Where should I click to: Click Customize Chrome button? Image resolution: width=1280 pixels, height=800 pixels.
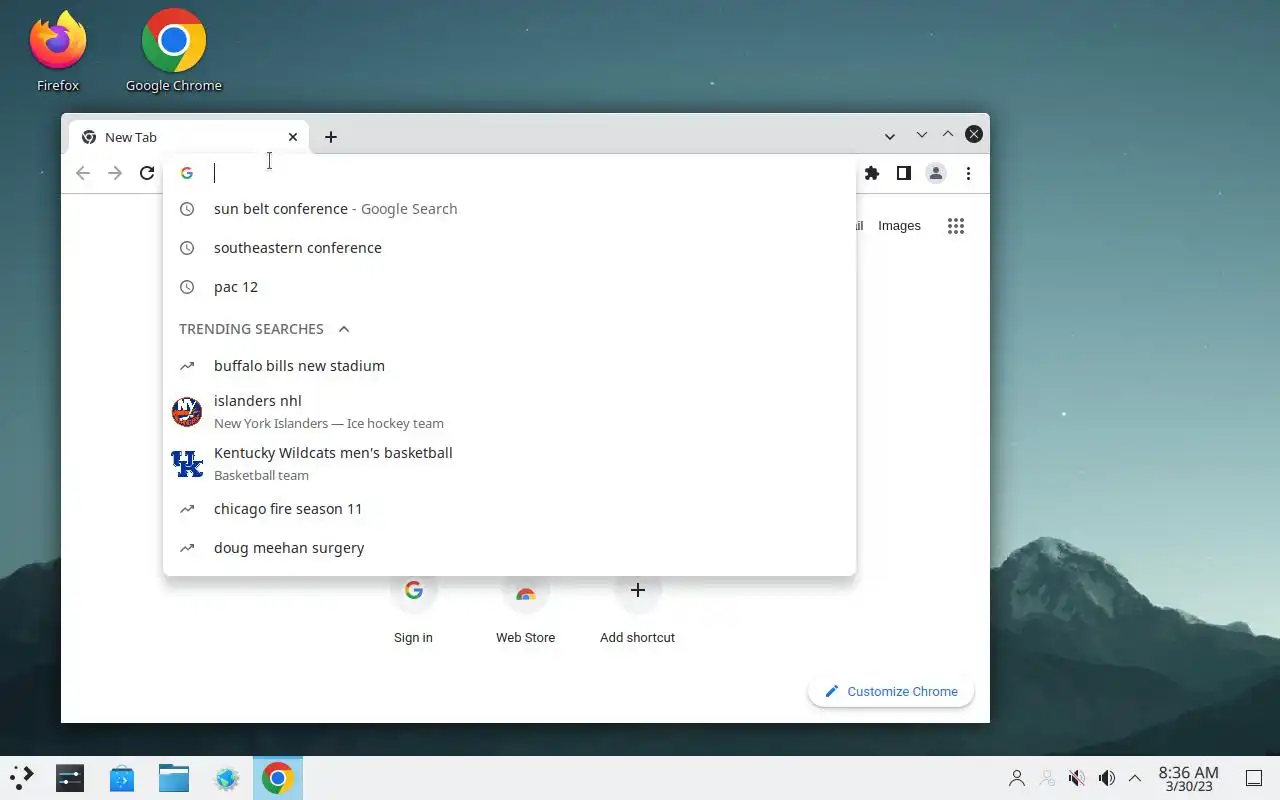tap(890, 692)
